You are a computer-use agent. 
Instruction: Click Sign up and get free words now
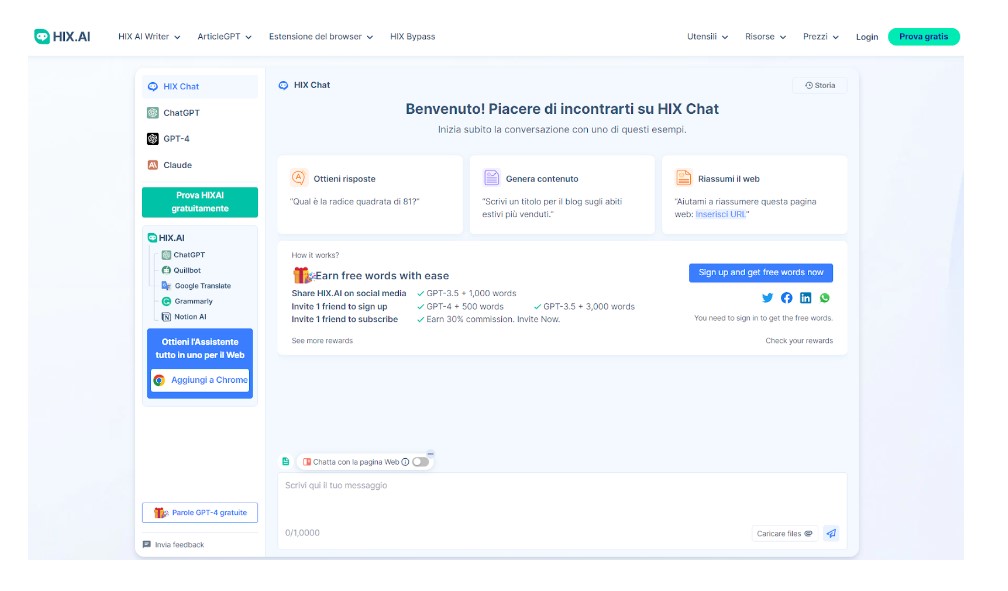[x=760, y=273]
